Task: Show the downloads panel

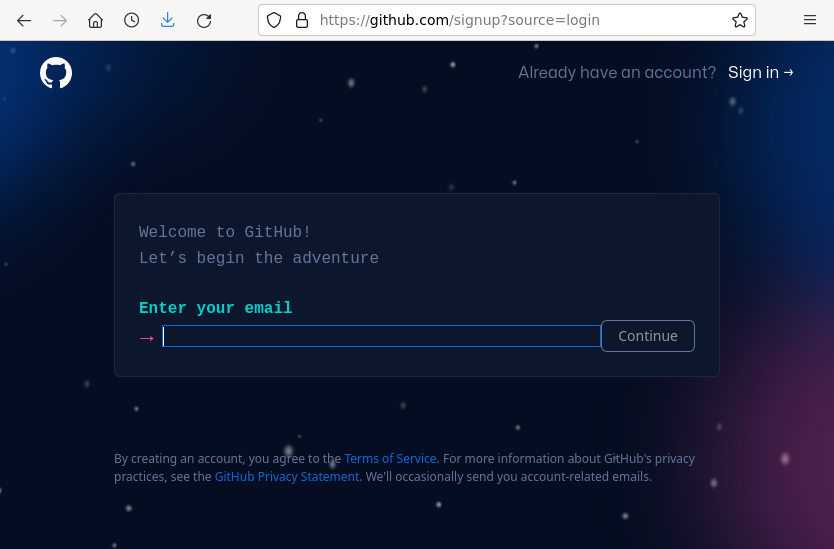Action: pyautogui.click(x=168, y=20)
